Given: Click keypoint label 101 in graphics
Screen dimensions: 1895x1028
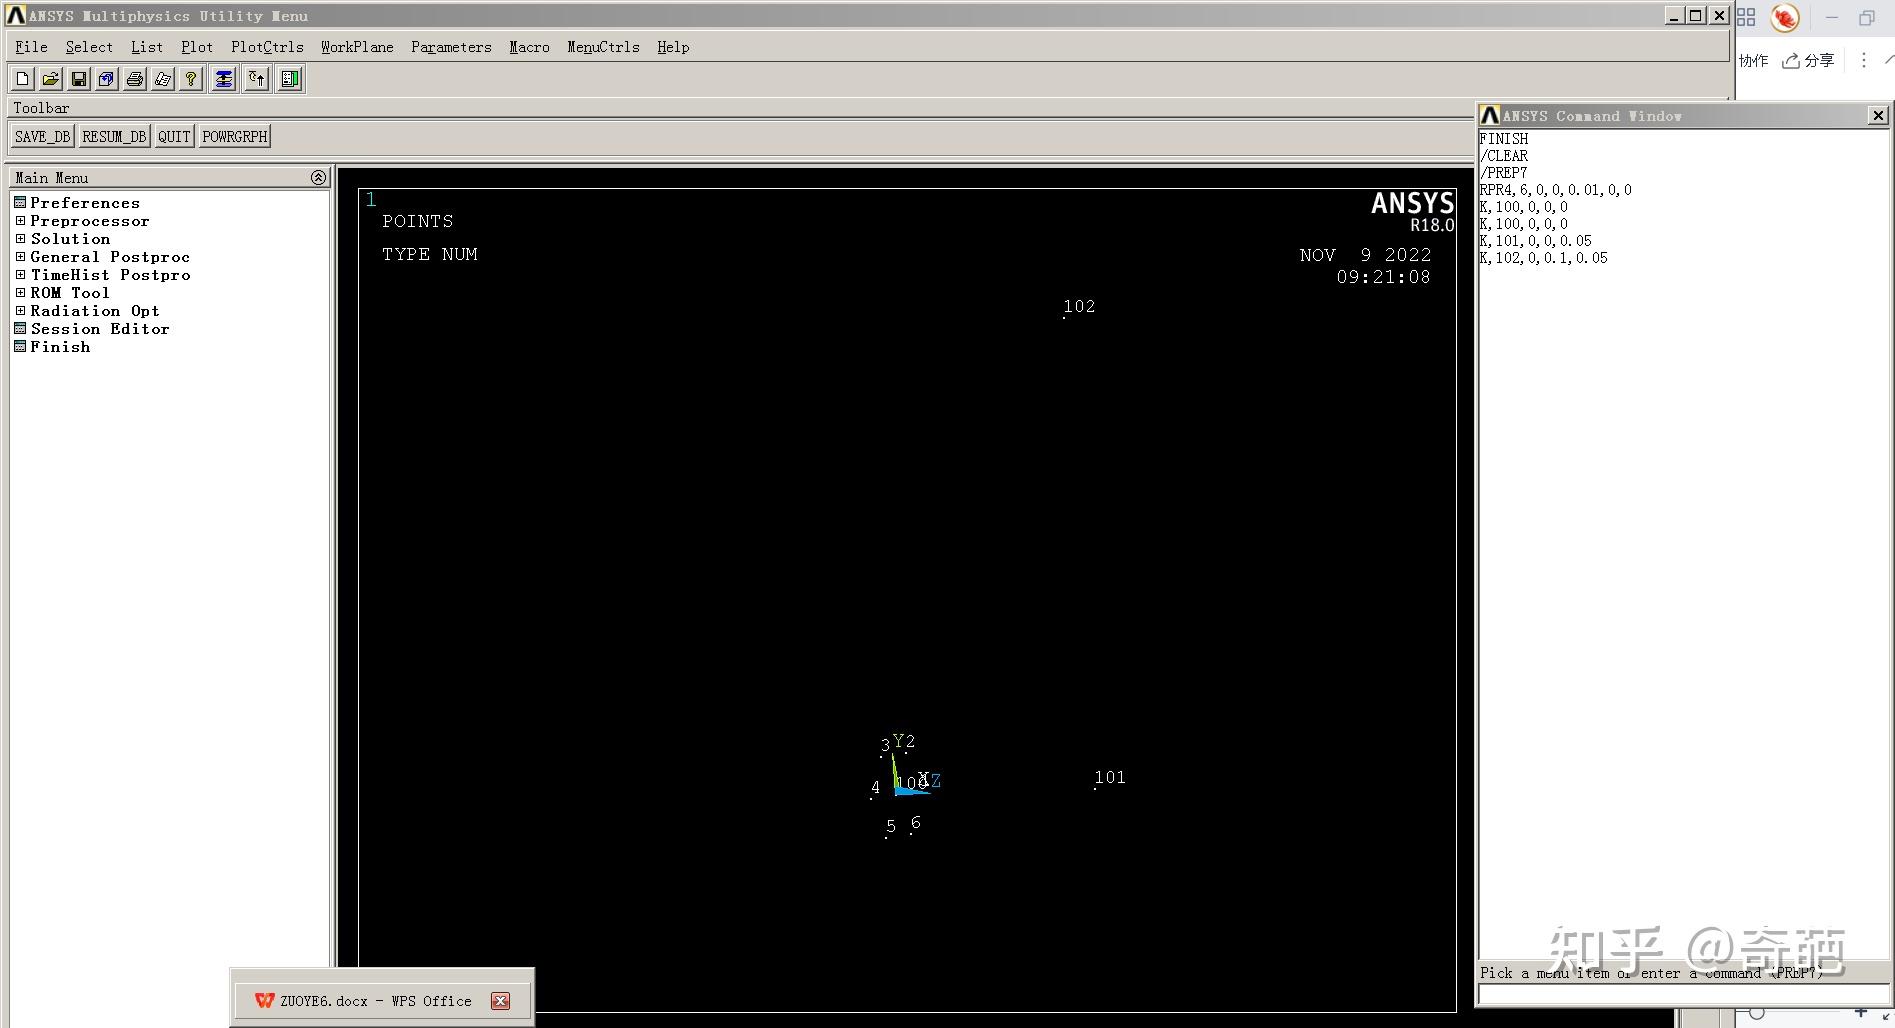Looking at the screenshot, I should click(x=1110, y=777).
